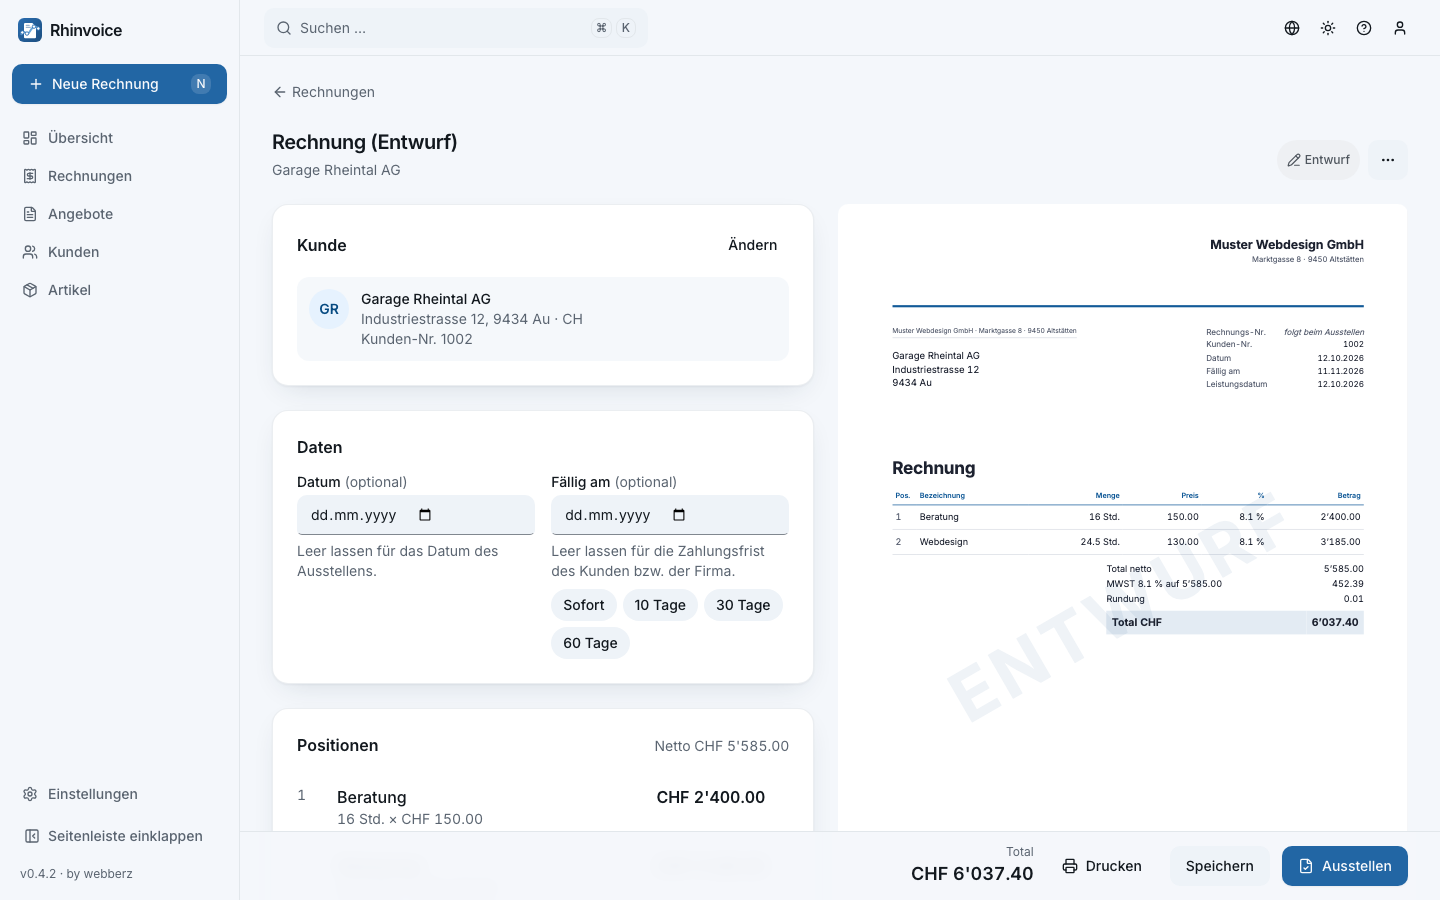
Task: Click the Webdesign row in invoice preview
Action: click(1128, 542)
